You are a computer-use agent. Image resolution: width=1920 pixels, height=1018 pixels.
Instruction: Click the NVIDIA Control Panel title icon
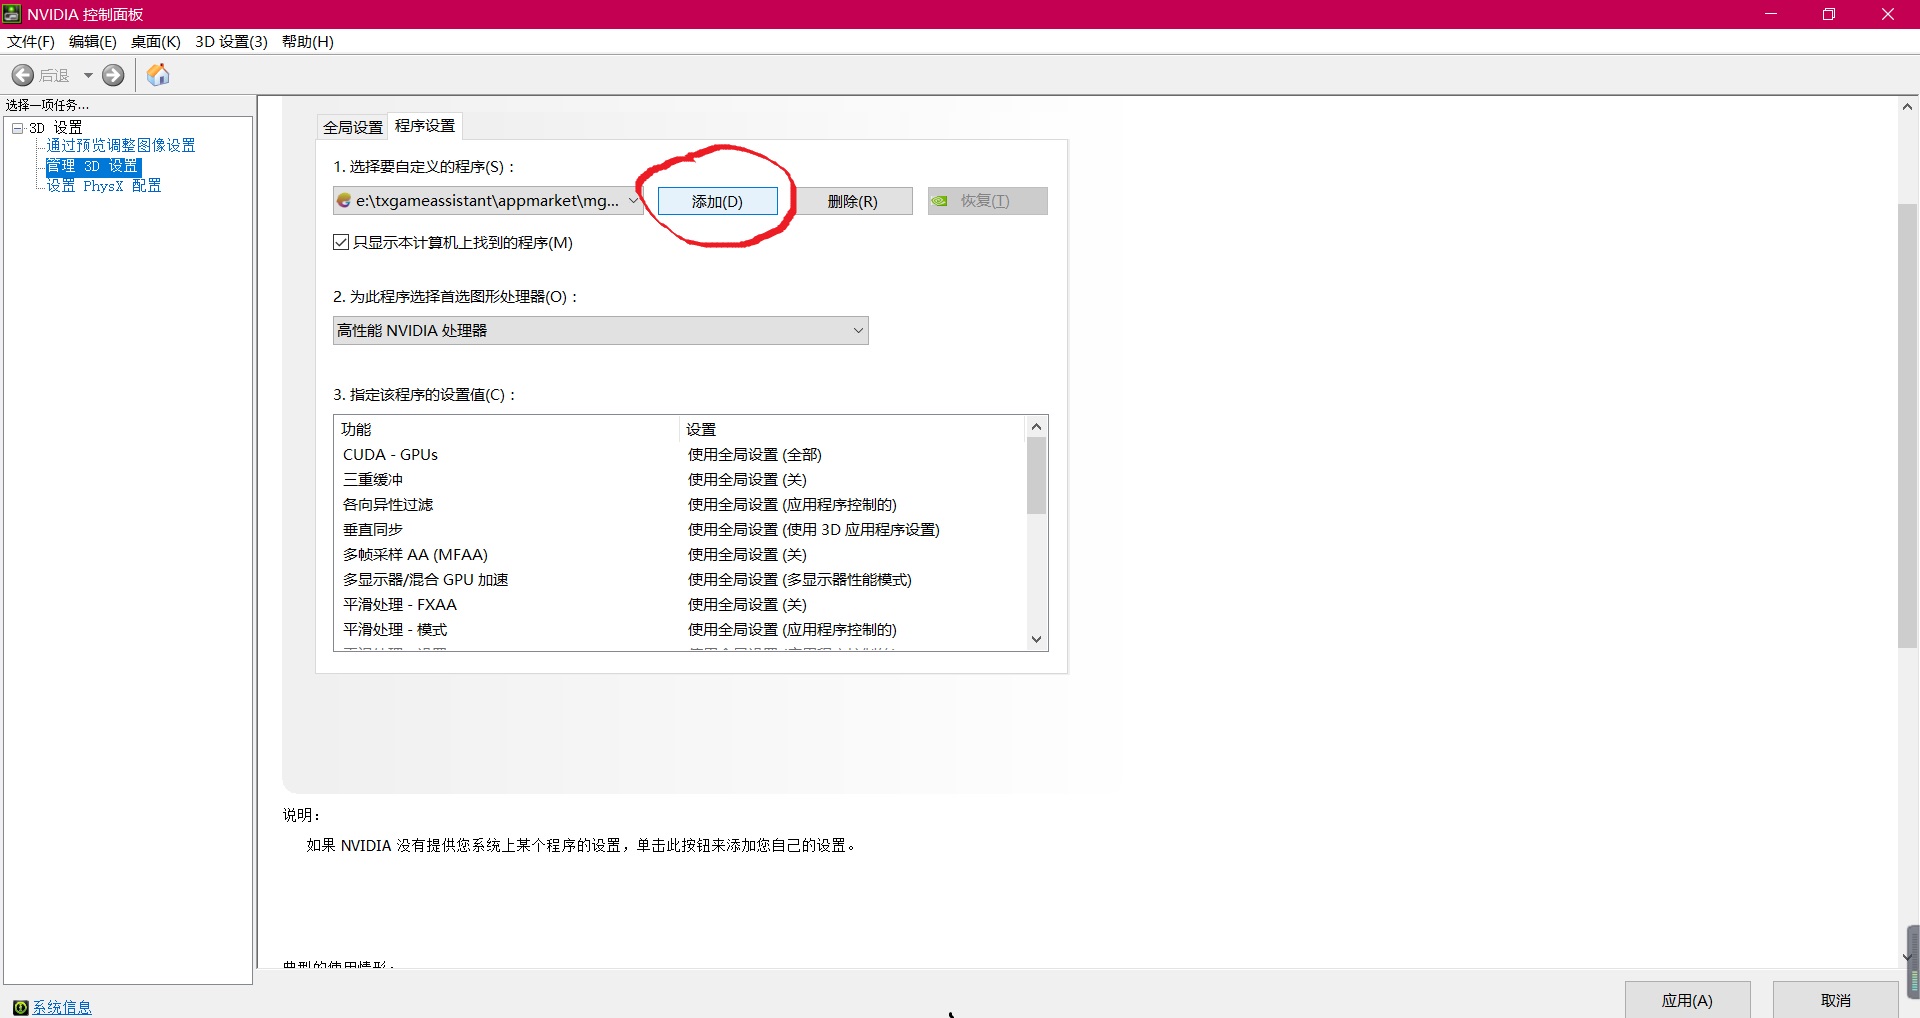point(12,14)
